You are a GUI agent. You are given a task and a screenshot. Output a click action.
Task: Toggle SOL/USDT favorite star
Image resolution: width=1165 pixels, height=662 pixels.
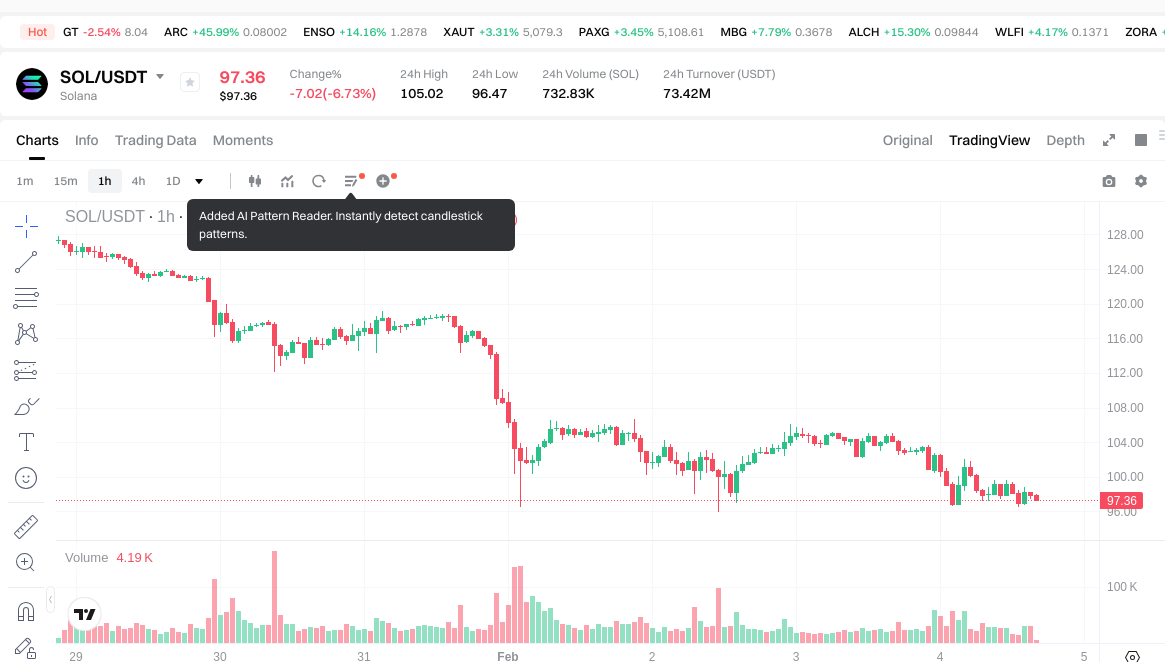[x=190, y=83]
